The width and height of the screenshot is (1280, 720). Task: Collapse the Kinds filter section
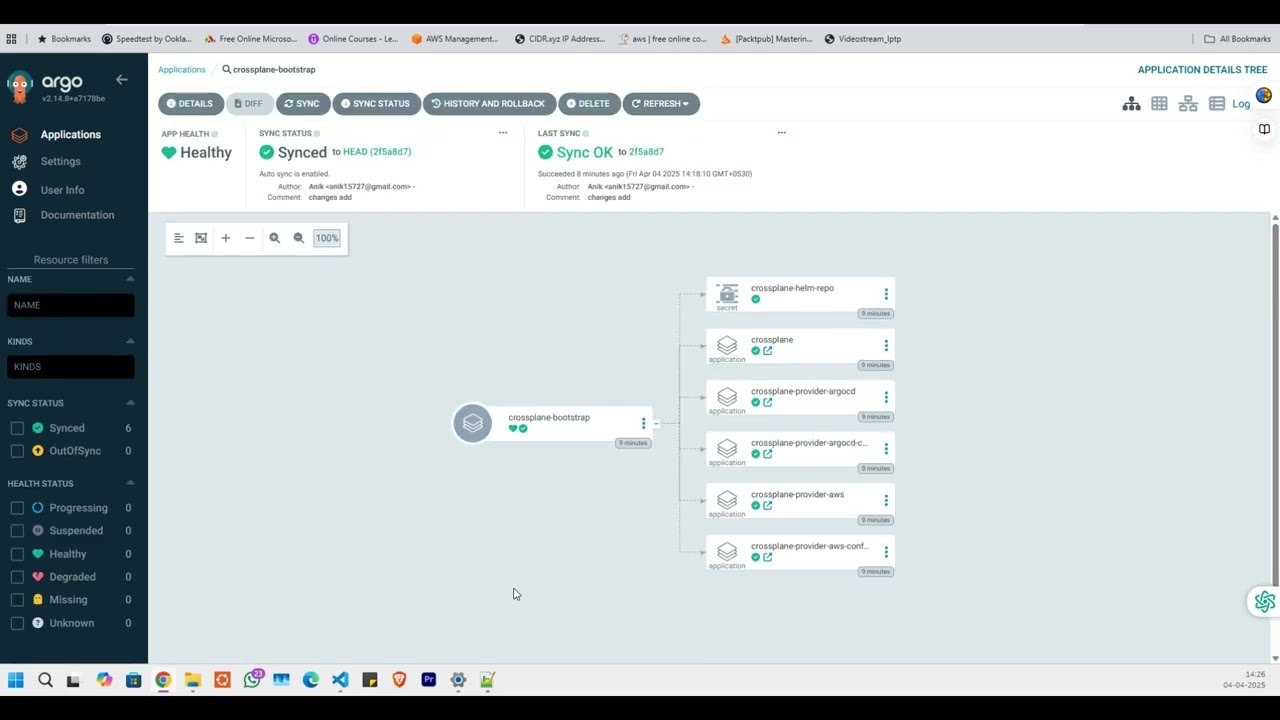click(130, 341)
